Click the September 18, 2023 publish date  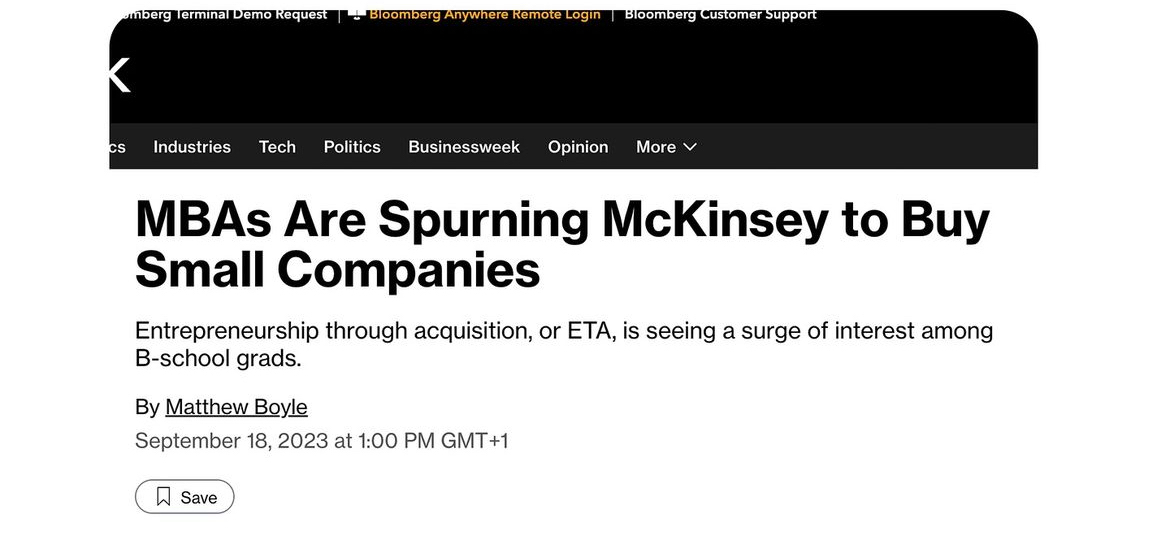[x=321, y=441]
